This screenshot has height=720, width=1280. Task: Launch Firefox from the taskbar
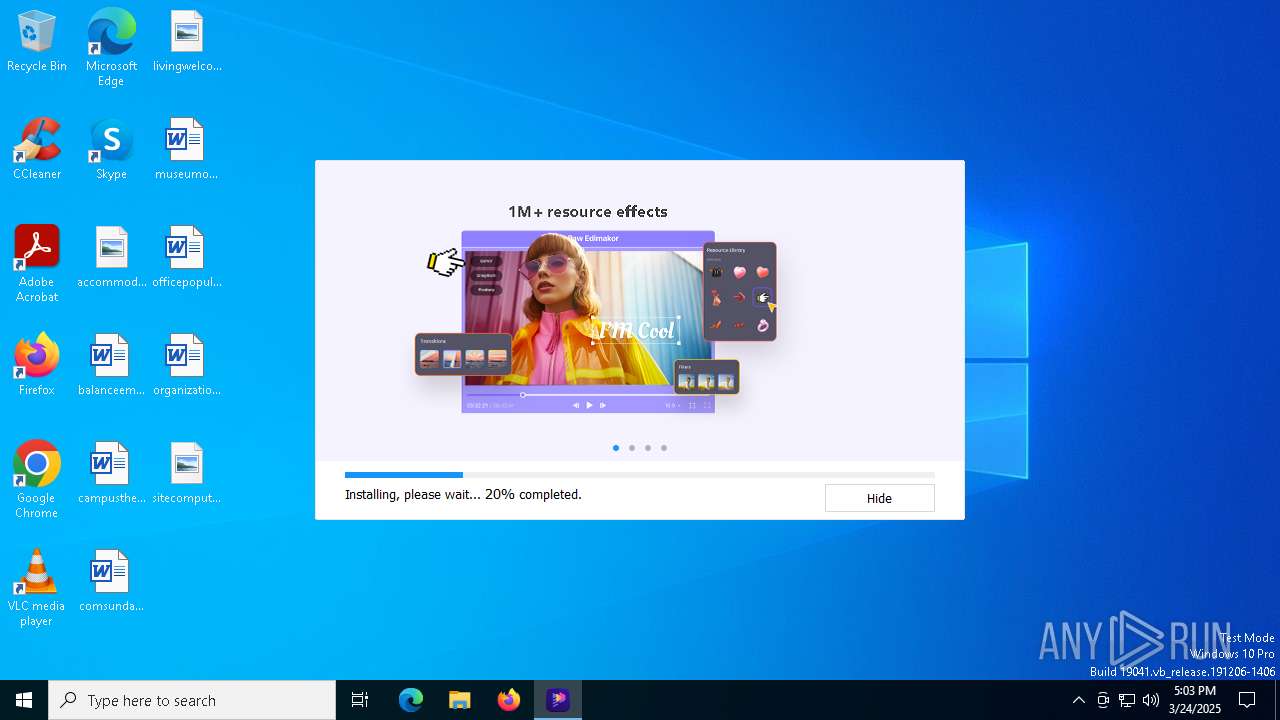point(509,700)
